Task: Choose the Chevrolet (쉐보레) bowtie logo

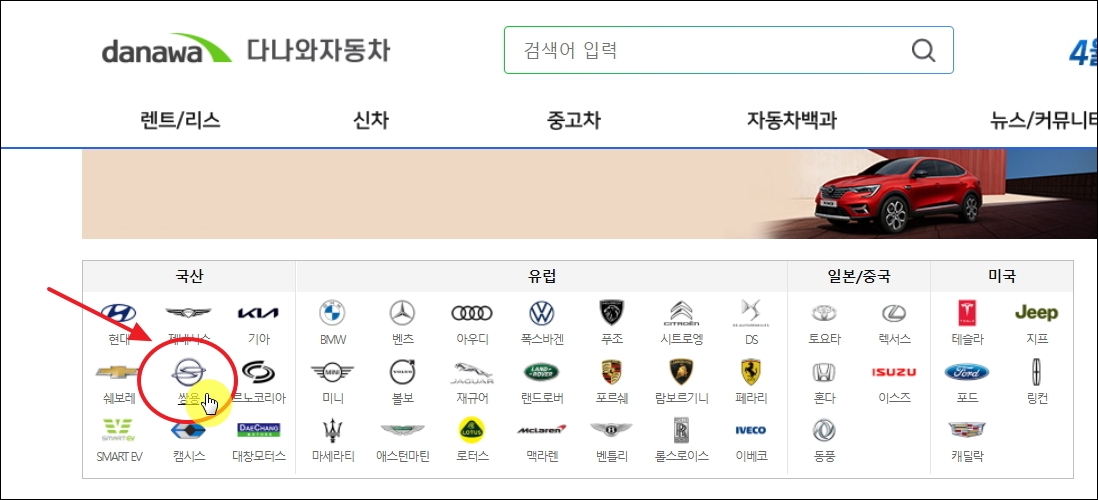Action: tap(118, 372)
